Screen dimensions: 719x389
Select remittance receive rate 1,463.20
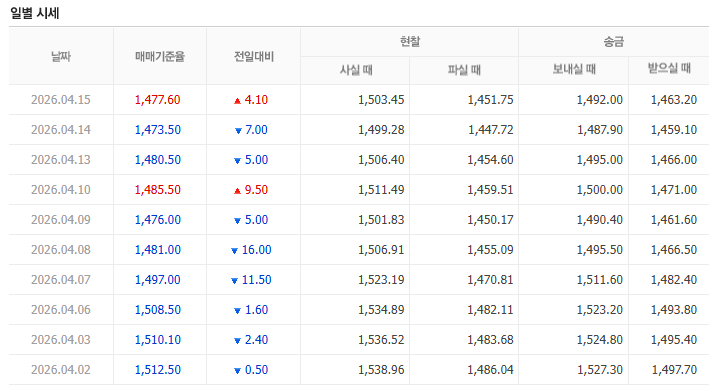point(674,100)
